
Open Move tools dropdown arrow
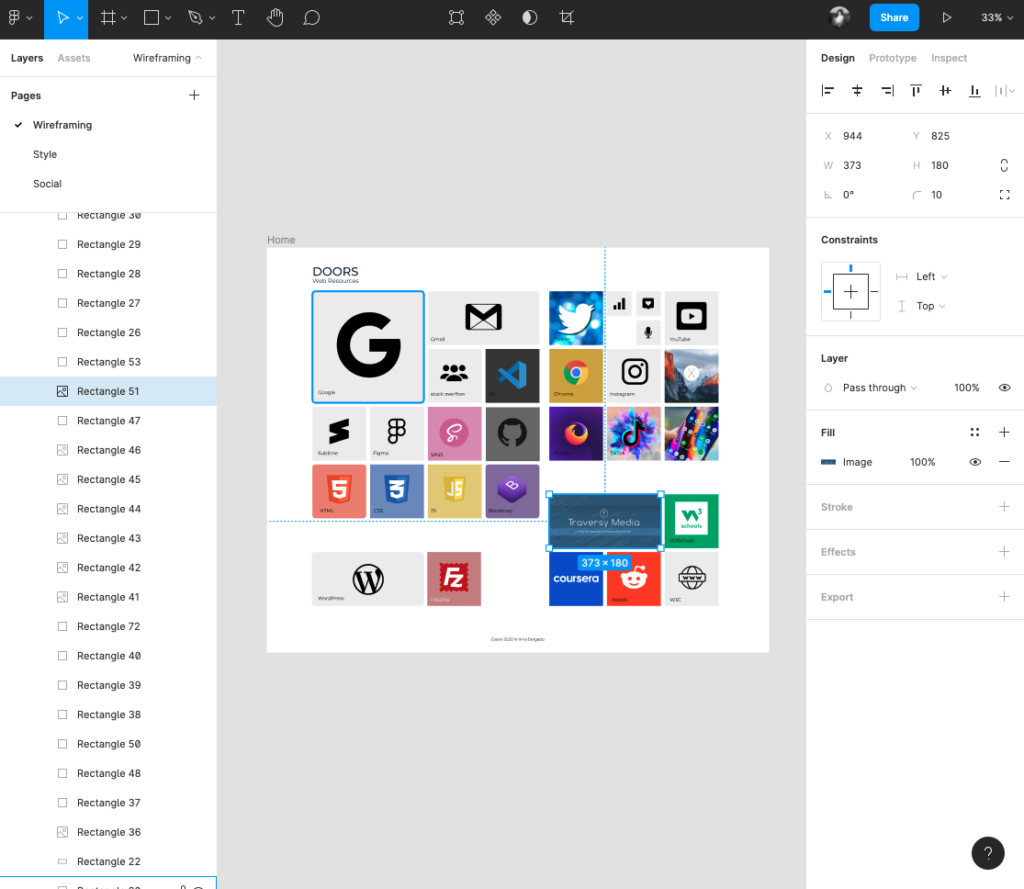80,18
